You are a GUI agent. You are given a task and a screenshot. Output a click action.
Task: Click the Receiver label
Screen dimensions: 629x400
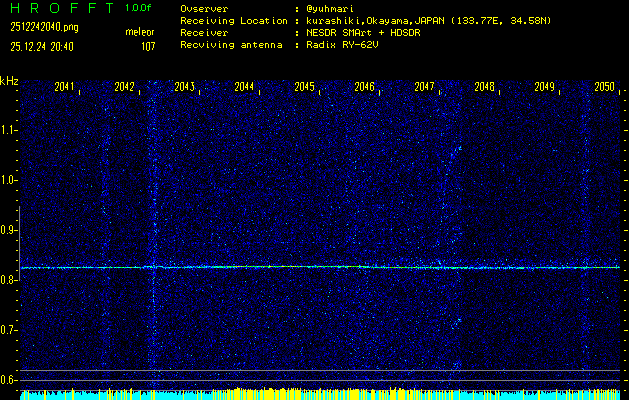[204, 33]
